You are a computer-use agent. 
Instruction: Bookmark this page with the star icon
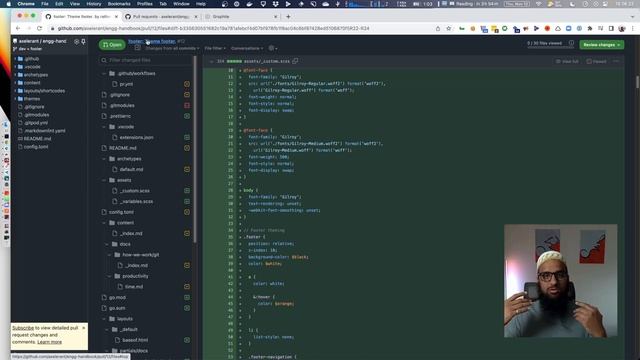[449, 29]
